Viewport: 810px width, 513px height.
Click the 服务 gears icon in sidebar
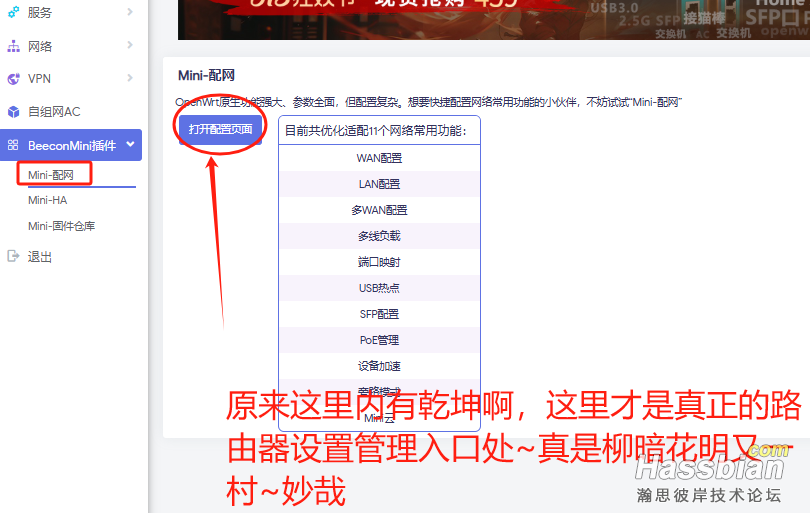click(x=13, y=12)
